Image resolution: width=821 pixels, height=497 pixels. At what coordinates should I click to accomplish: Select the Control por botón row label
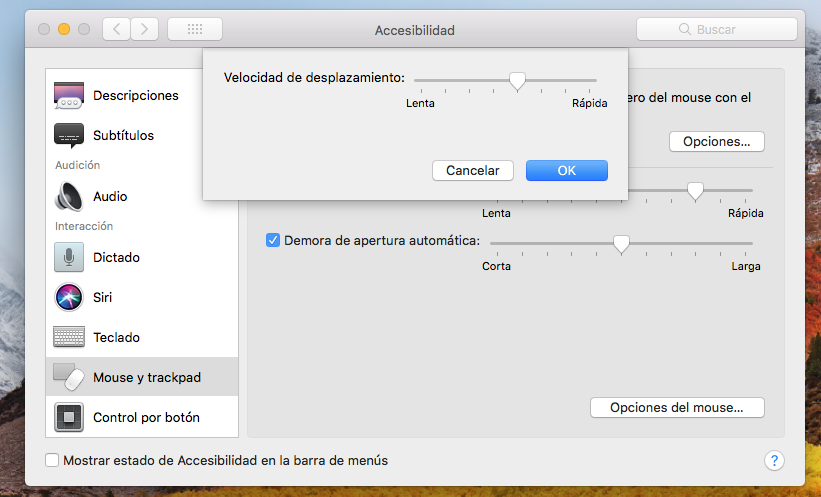(x=147, y=417)
